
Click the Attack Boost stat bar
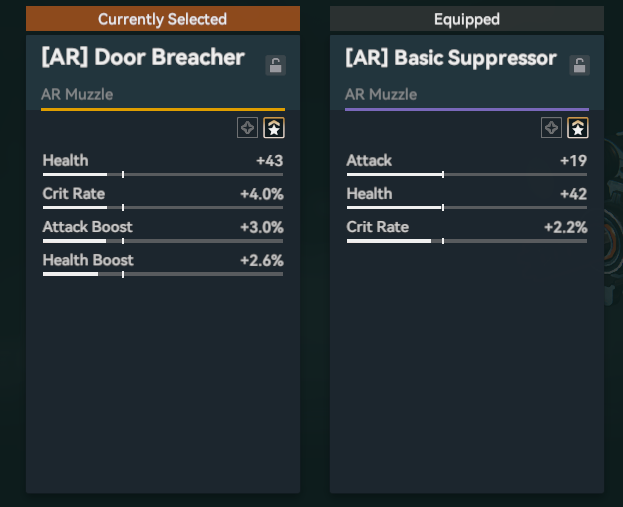163,241
